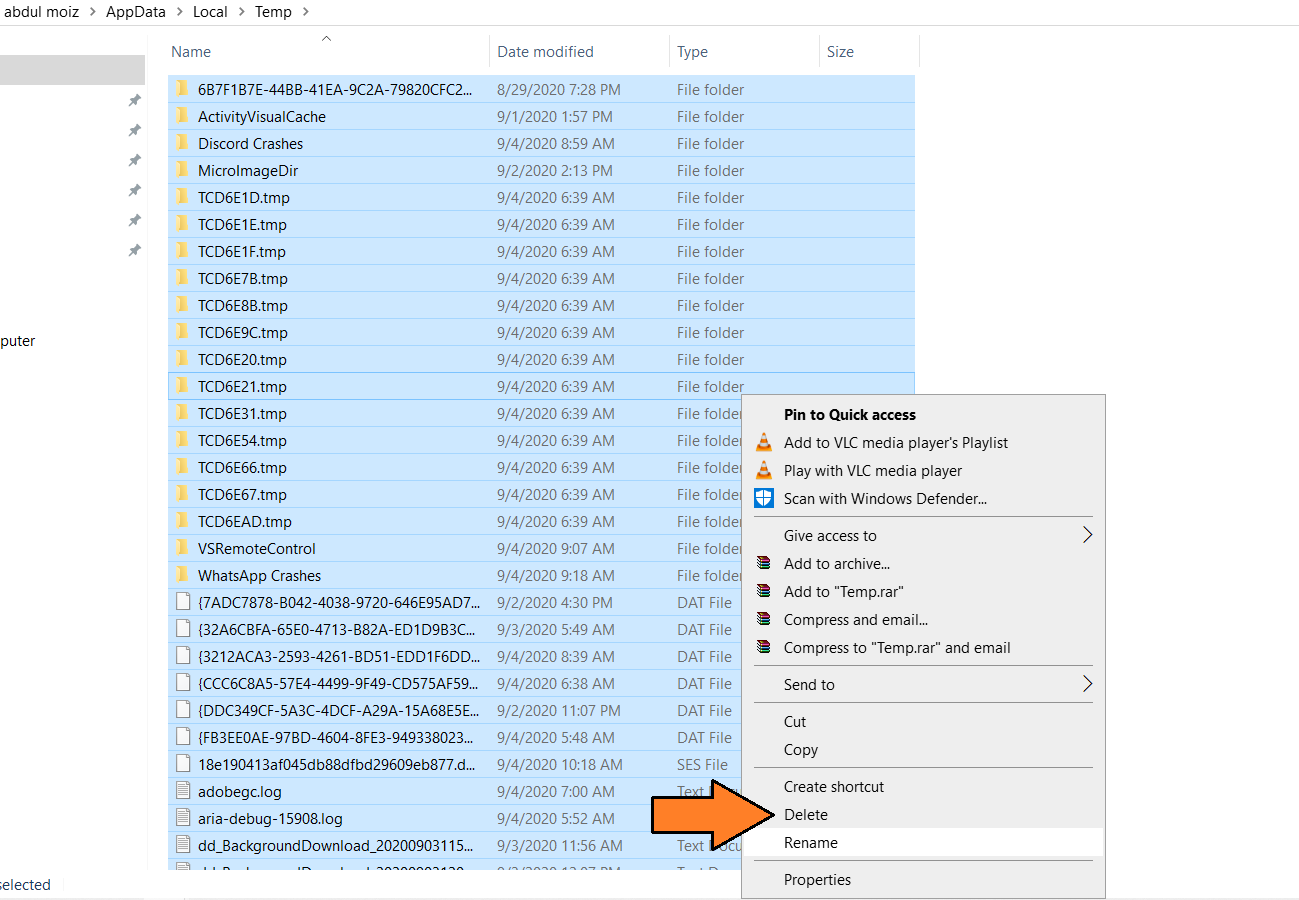
Task: Select the TCD6E7B.tmp folder icon
Action: [x=182, y=278]
